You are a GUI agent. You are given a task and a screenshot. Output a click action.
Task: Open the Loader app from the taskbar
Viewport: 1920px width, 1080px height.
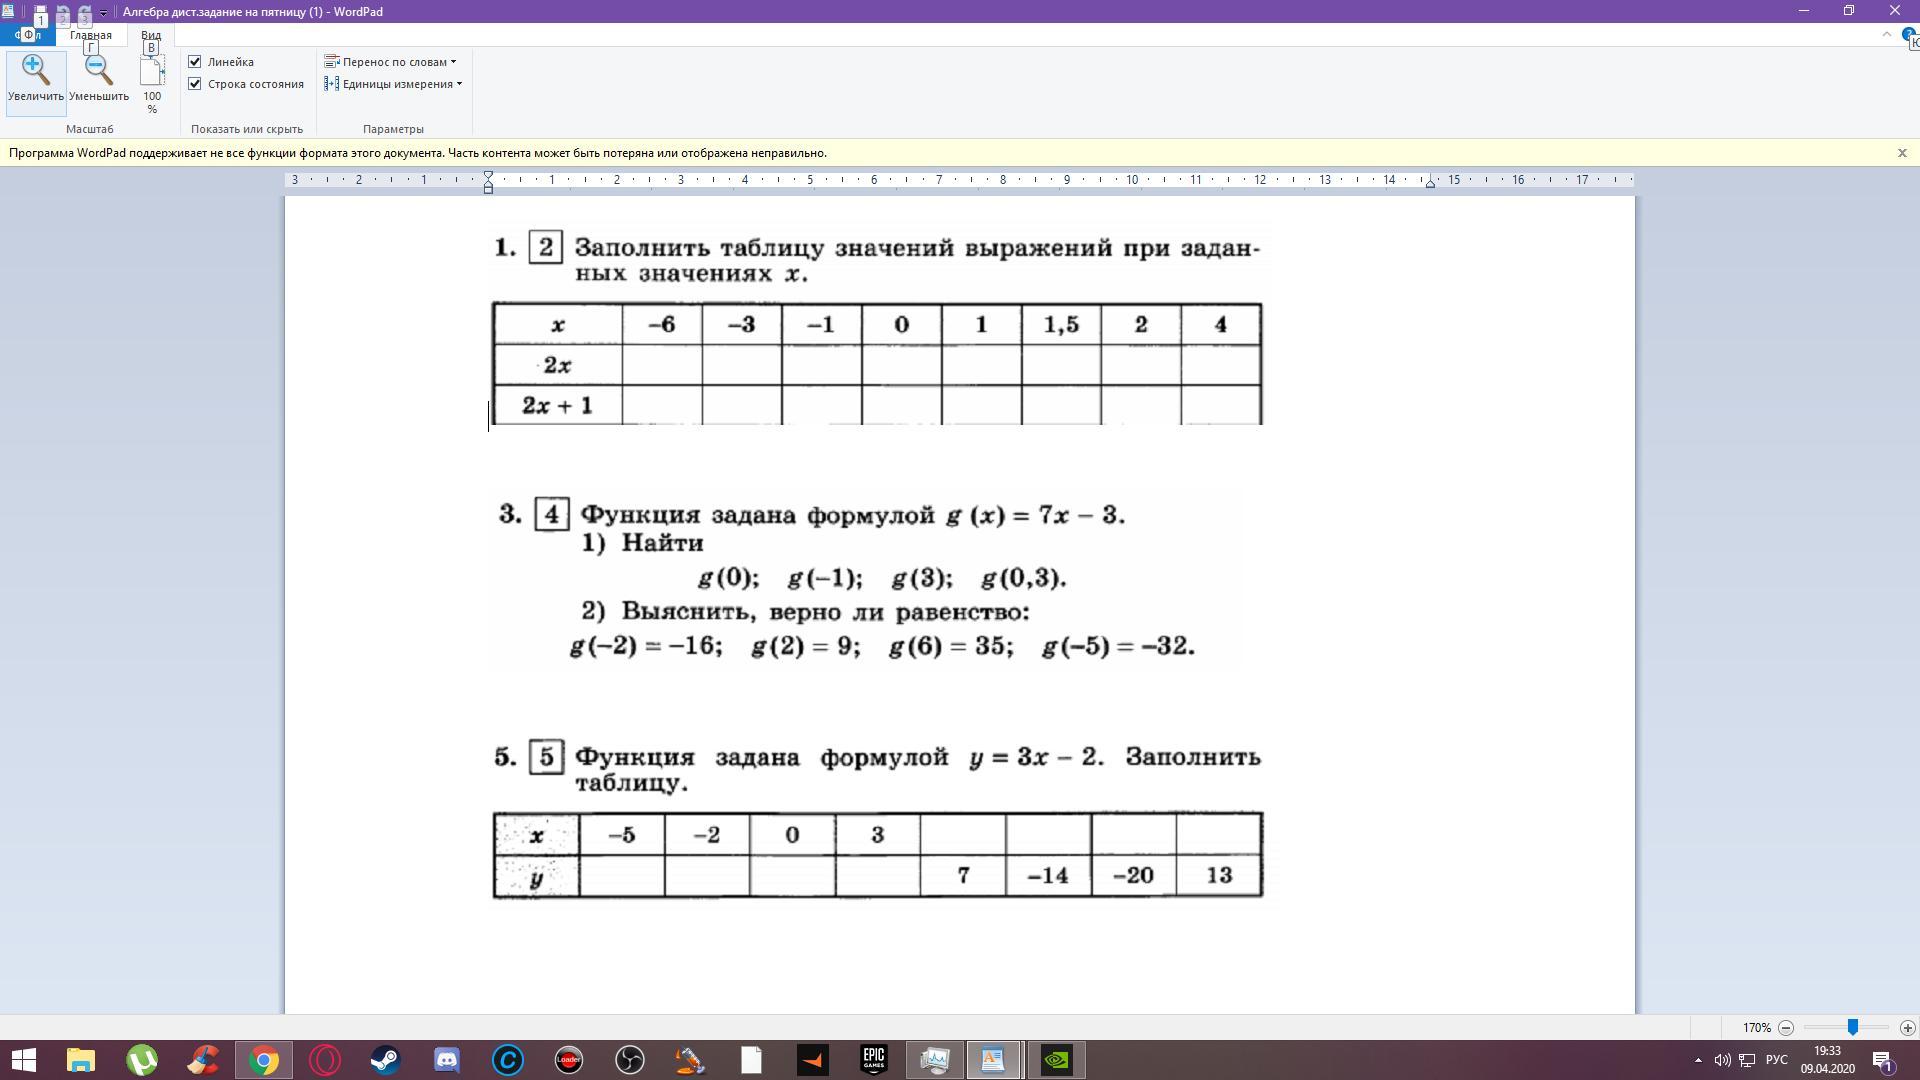(569, 1060)
